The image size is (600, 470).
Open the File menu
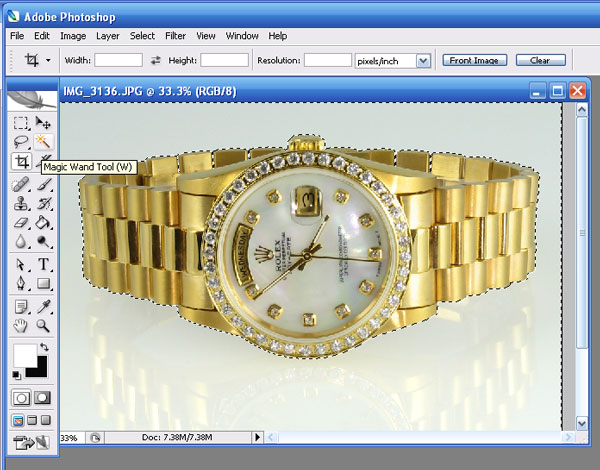tap(17, 36)
